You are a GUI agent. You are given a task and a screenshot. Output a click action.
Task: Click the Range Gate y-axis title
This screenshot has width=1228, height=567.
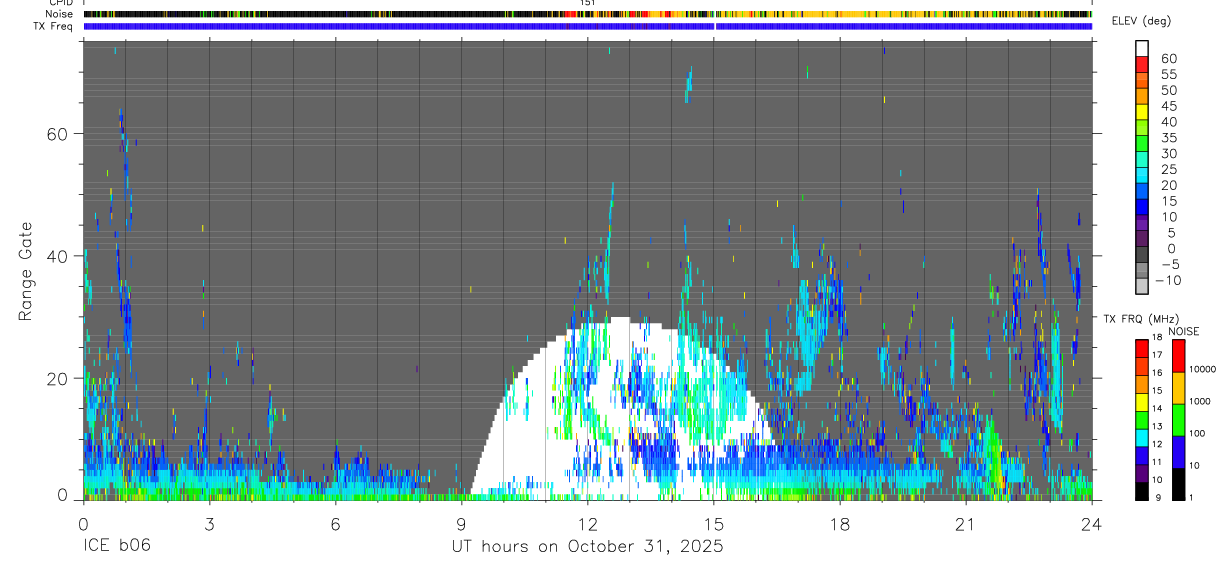[26, 272]
